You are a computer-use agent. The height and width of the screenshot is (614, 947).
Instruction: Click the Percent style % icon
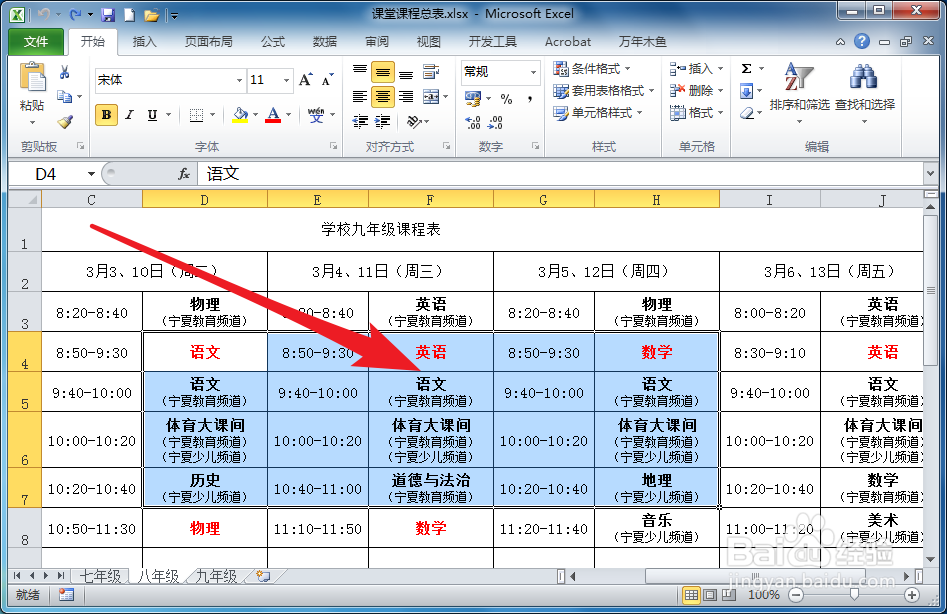(507, 98)
